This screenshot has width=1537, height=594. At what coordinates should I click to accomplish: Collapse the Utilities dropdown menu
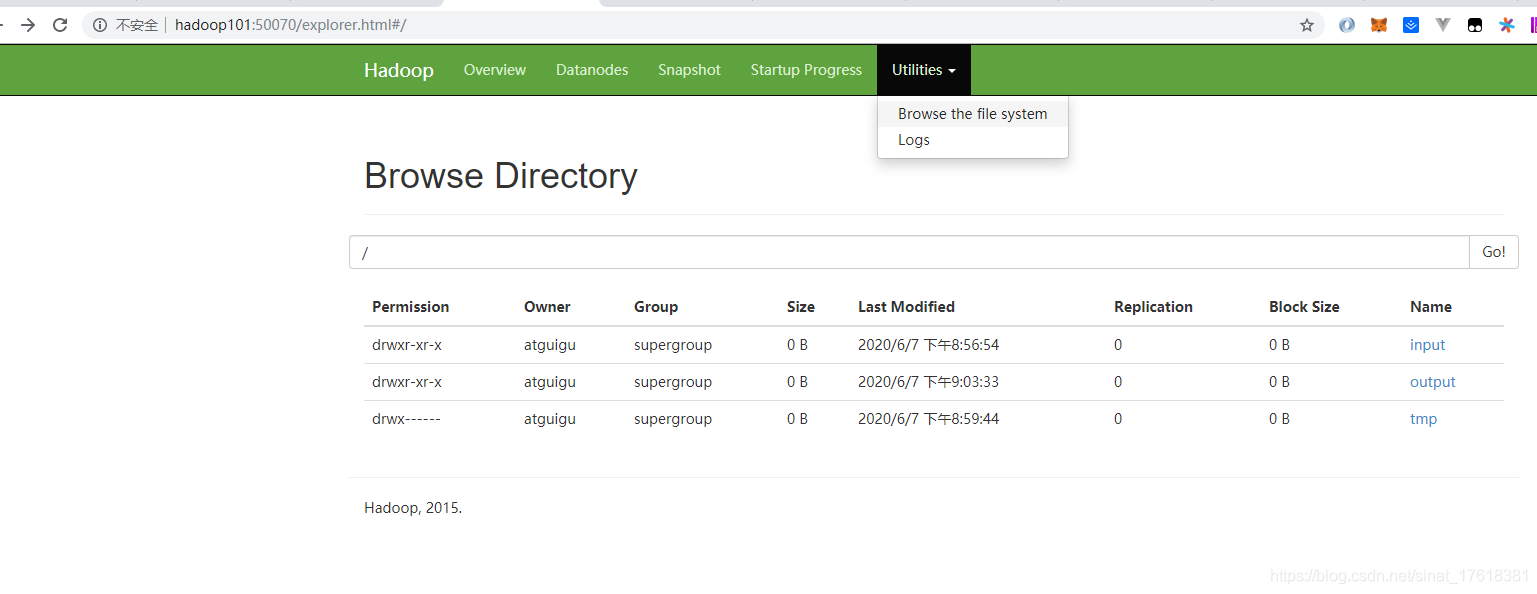[x=924, y=70]
